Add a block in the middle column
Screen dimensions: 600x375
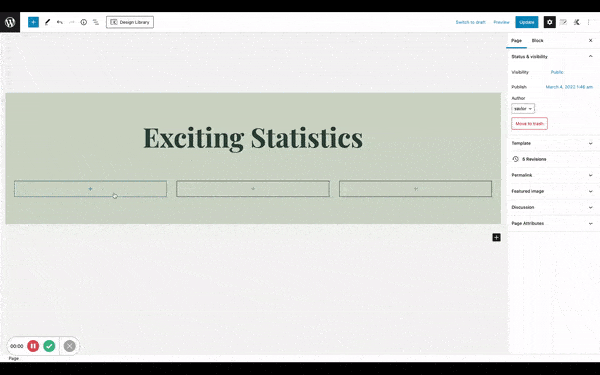(253, 189)
